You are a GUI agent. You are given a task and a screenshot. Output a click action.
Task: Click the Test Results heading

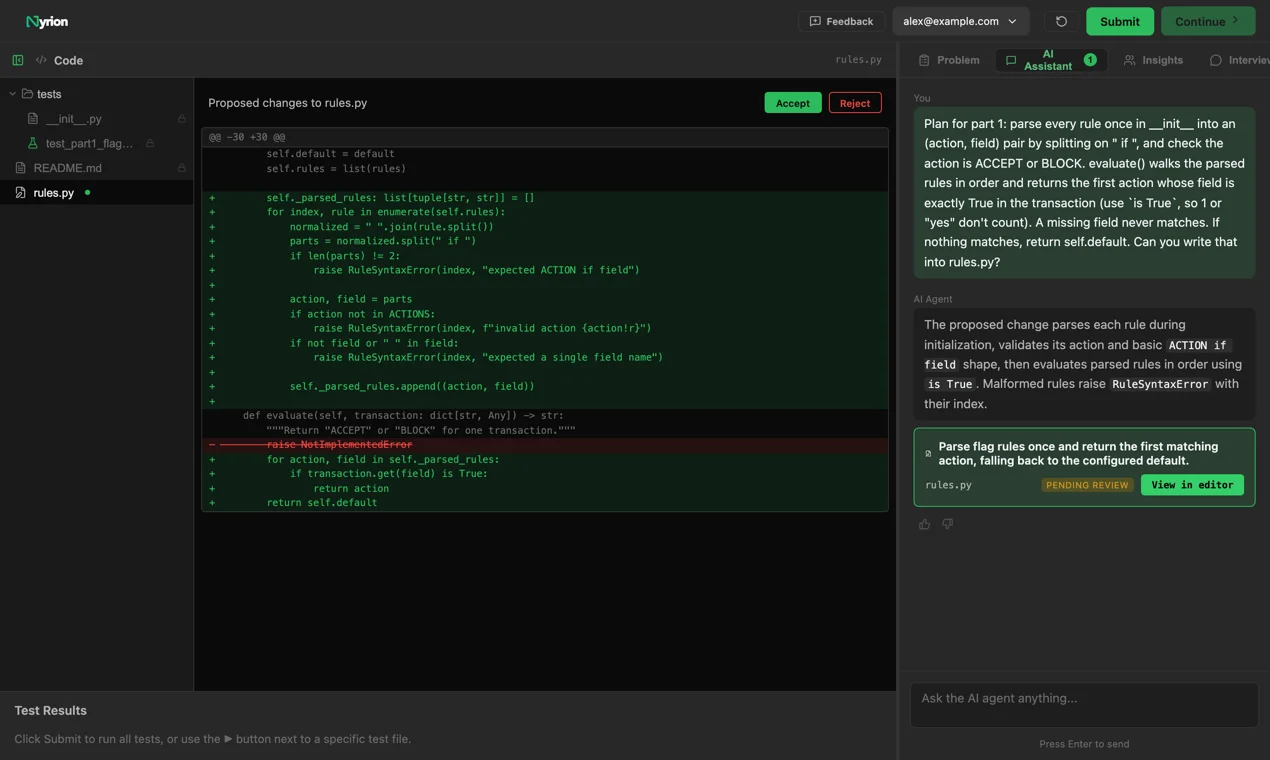50,711
